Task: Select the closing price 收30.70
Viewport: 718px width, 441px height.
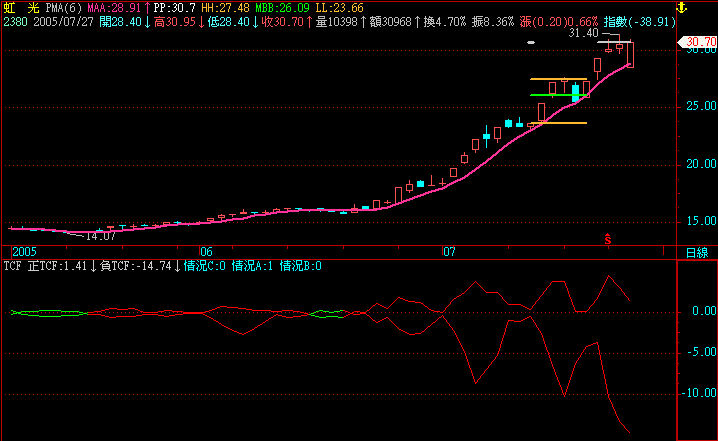Action: (283, 22)
